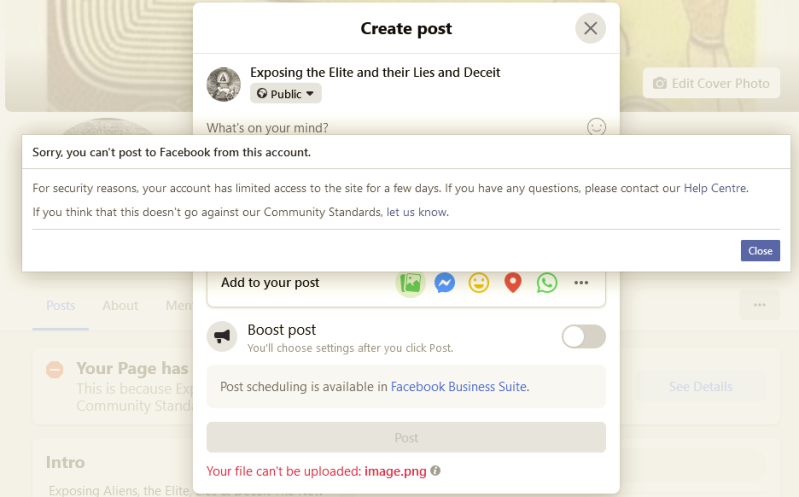Switch to the Posts tab

[61, 305]
